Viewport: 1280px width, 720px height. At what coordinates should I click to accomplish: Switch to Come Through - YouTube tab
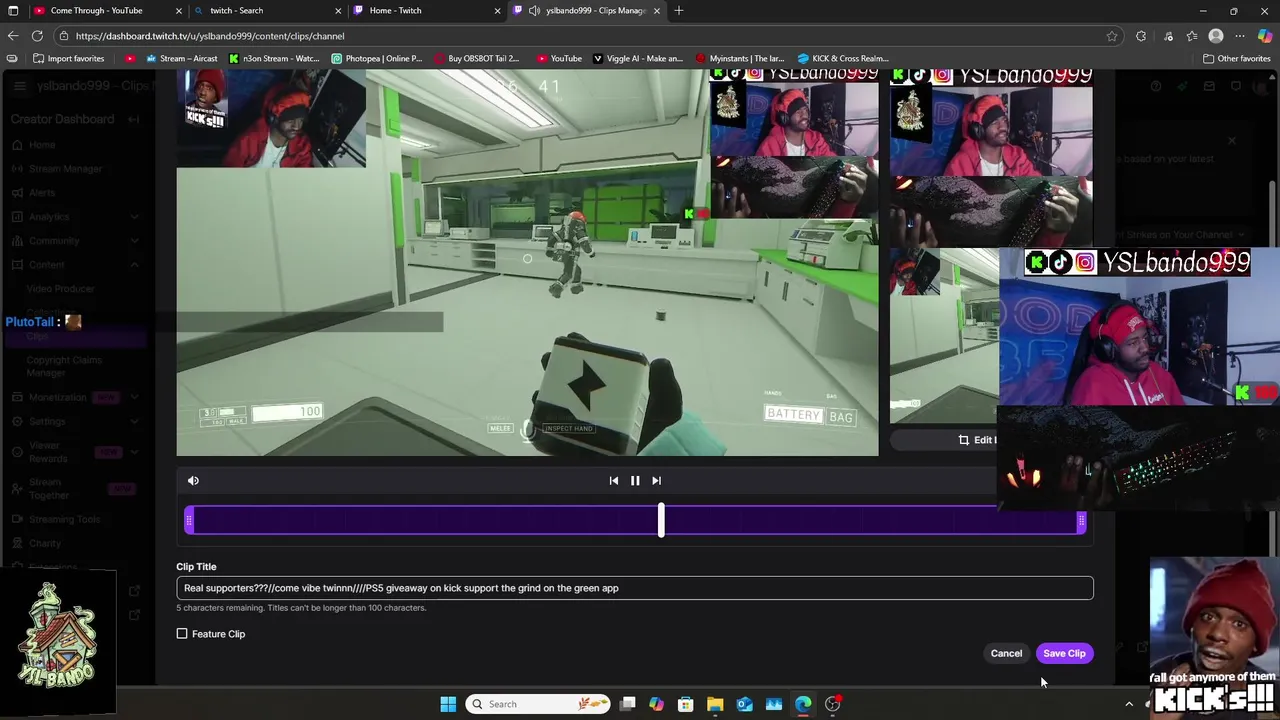(96, 10)
